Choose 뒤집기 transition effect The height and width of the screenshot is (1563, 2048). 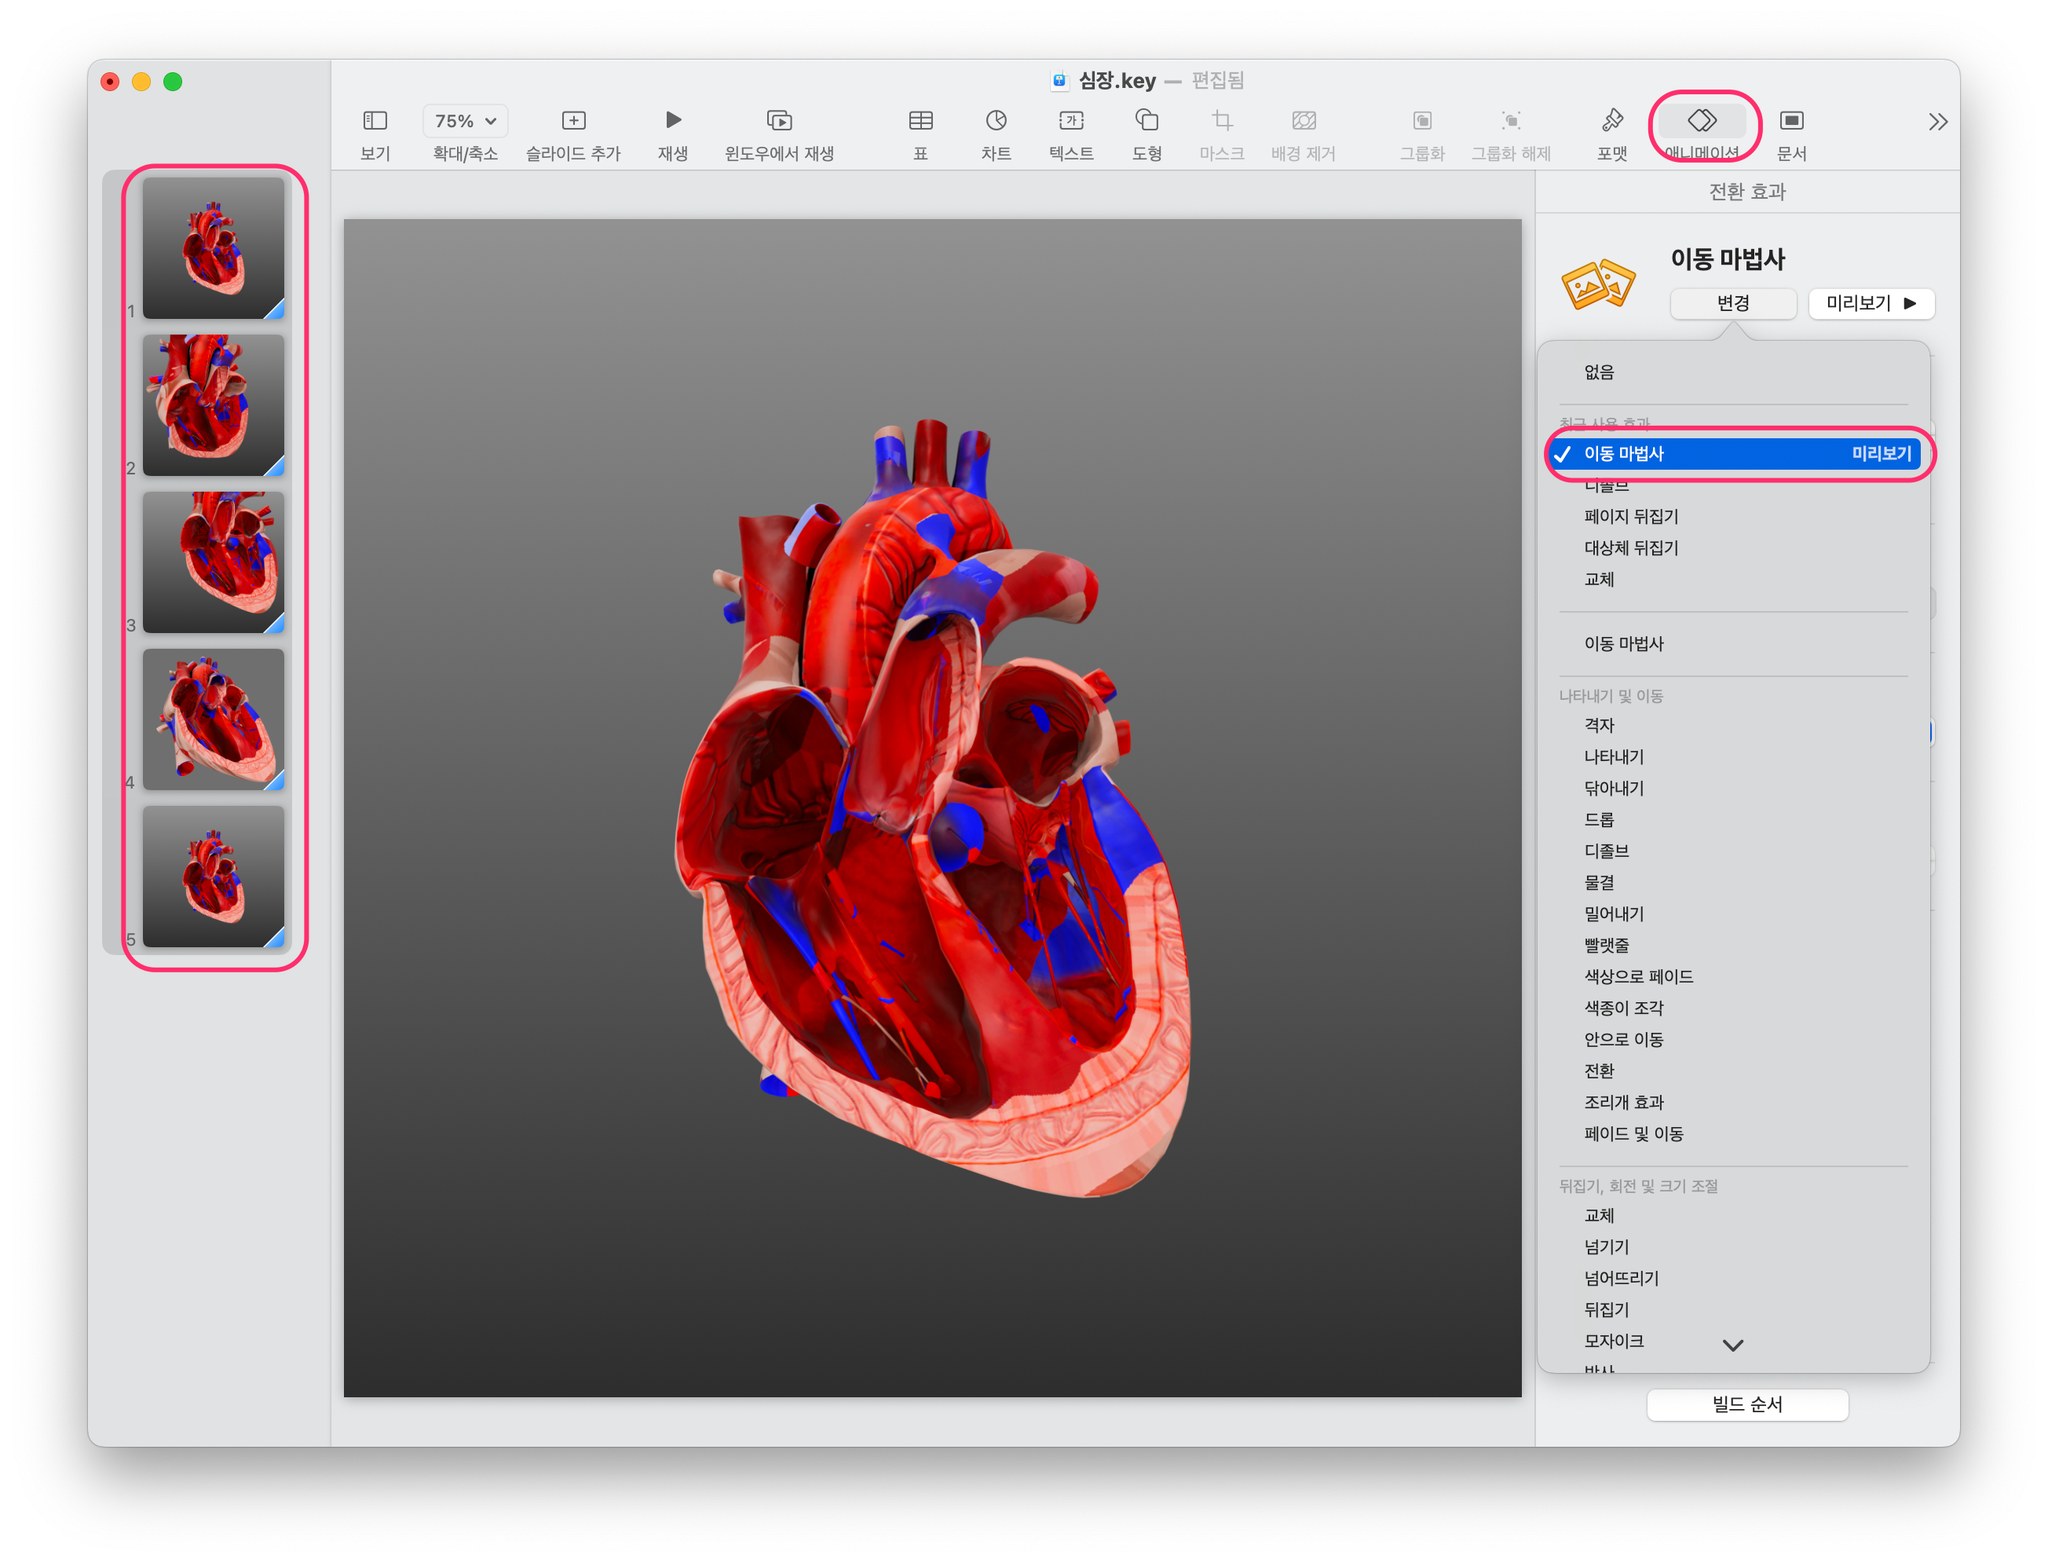1606,1310
